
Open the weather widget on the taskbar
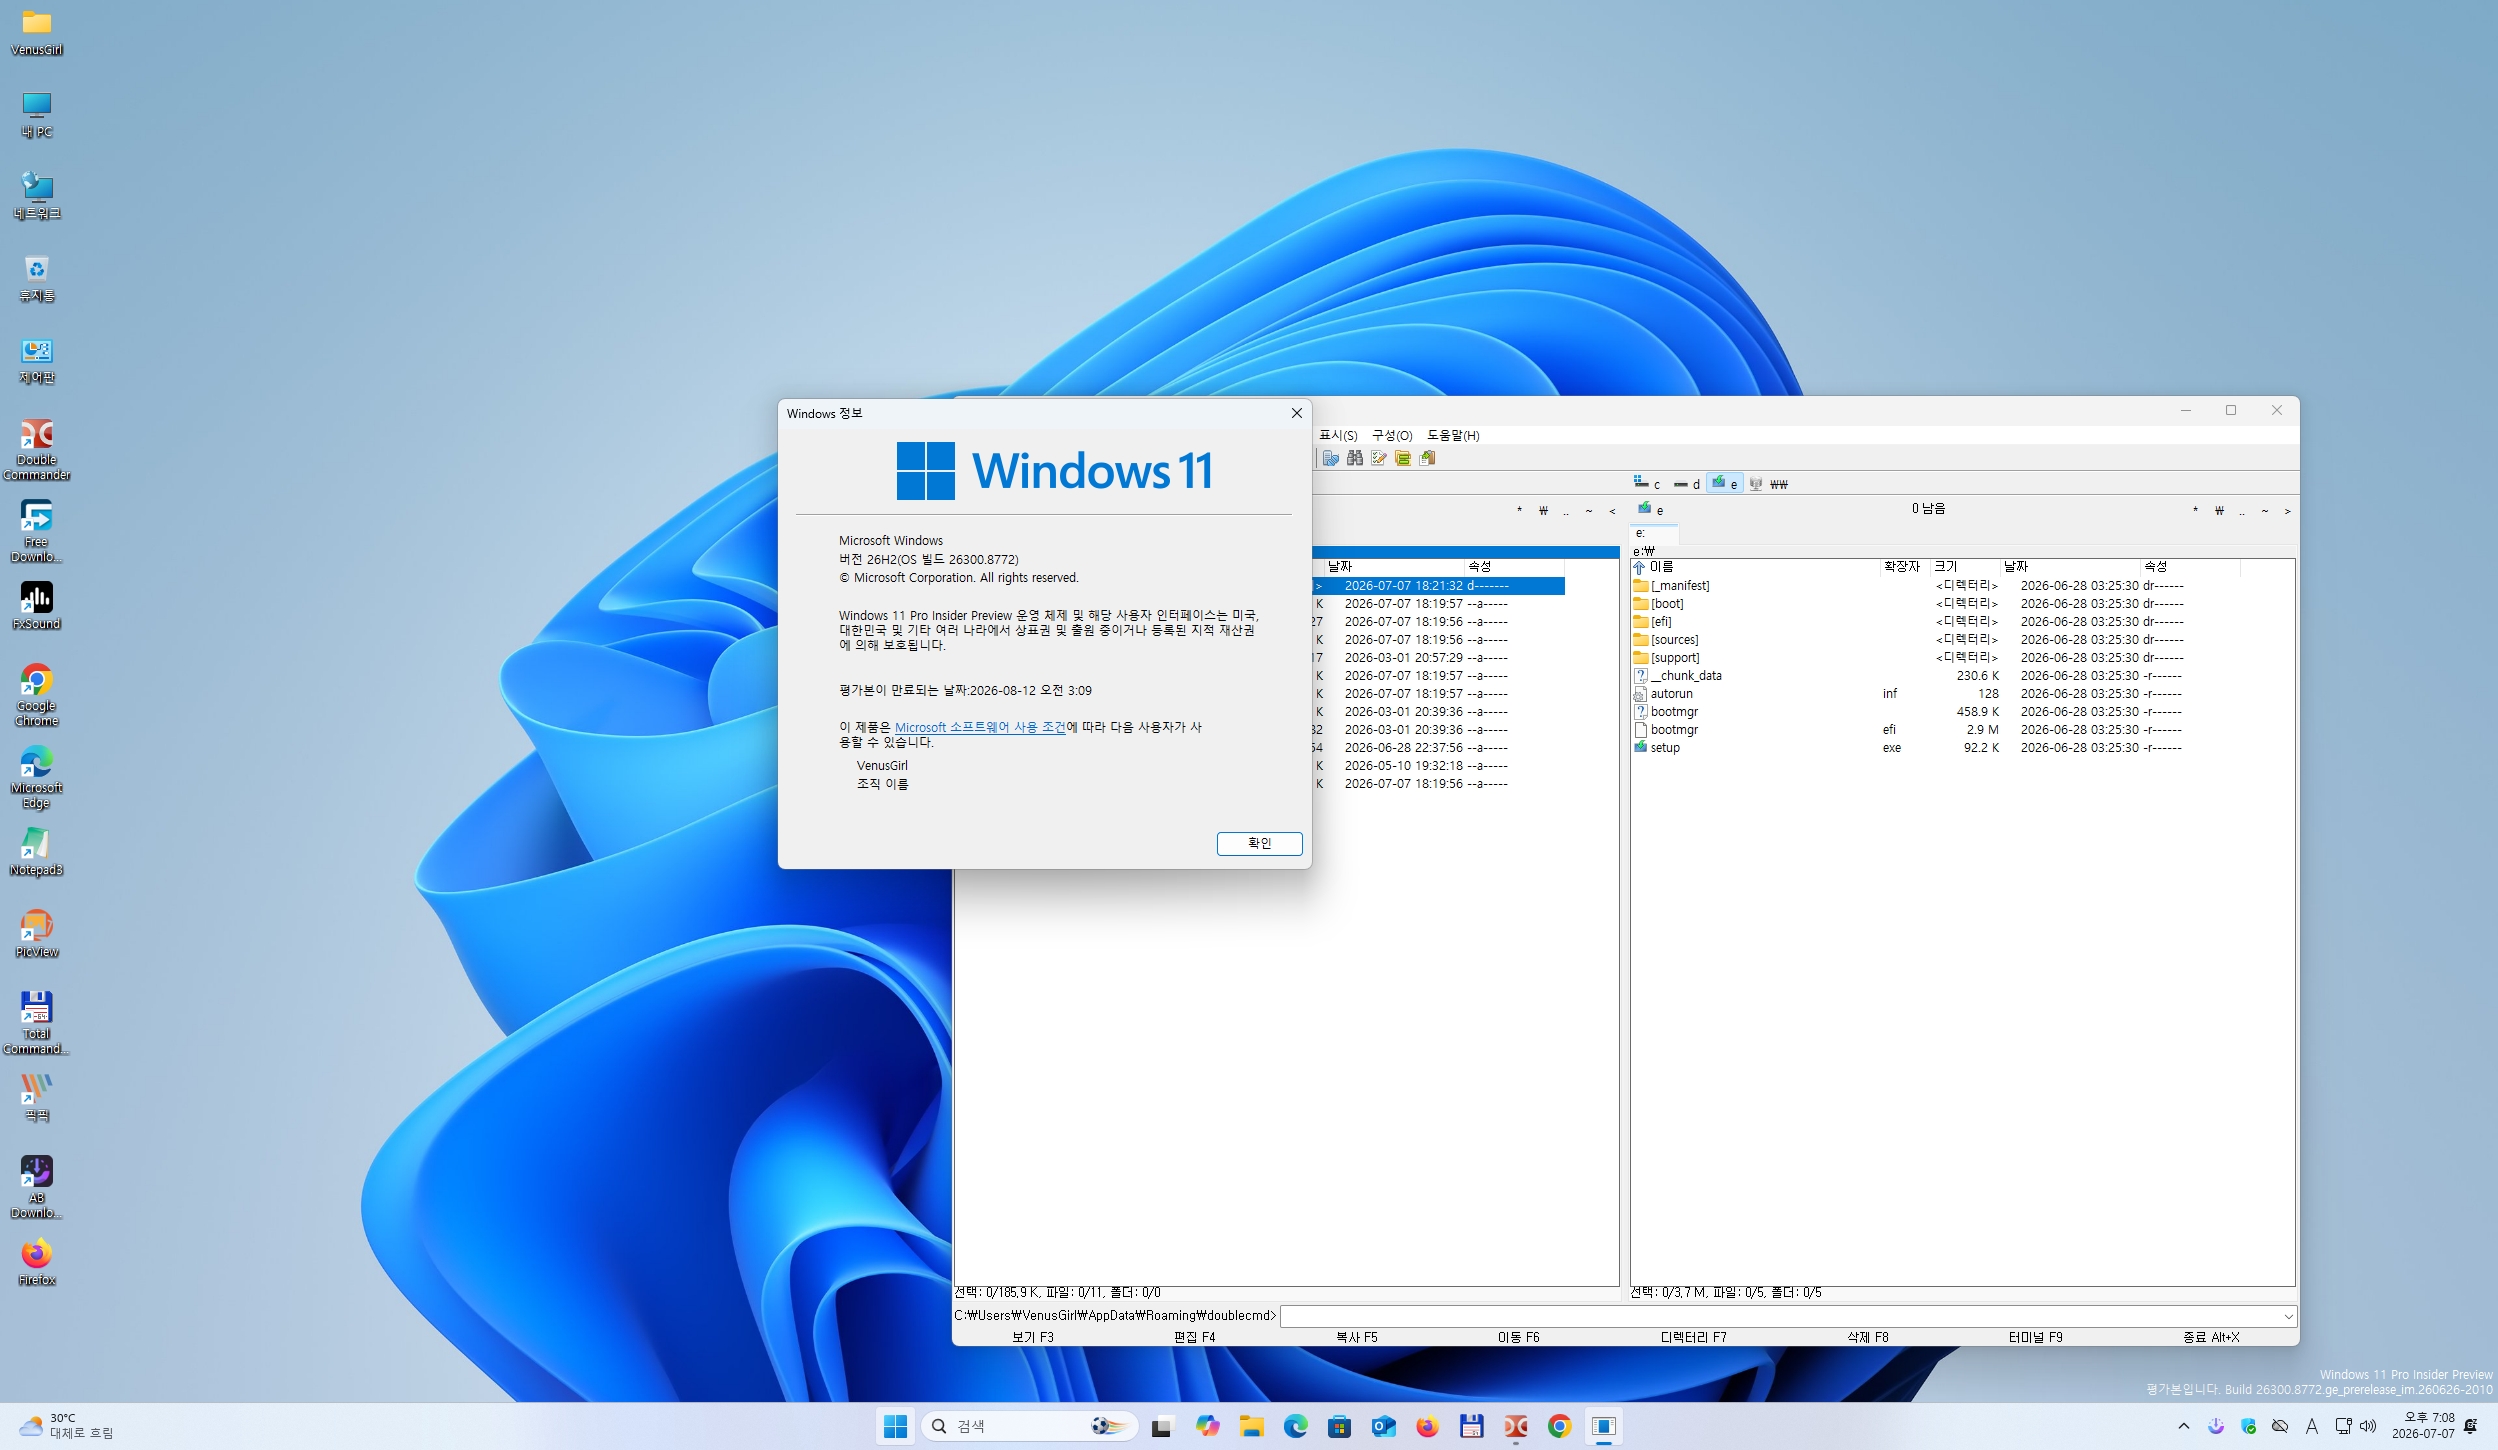(x=66, y=1426)
